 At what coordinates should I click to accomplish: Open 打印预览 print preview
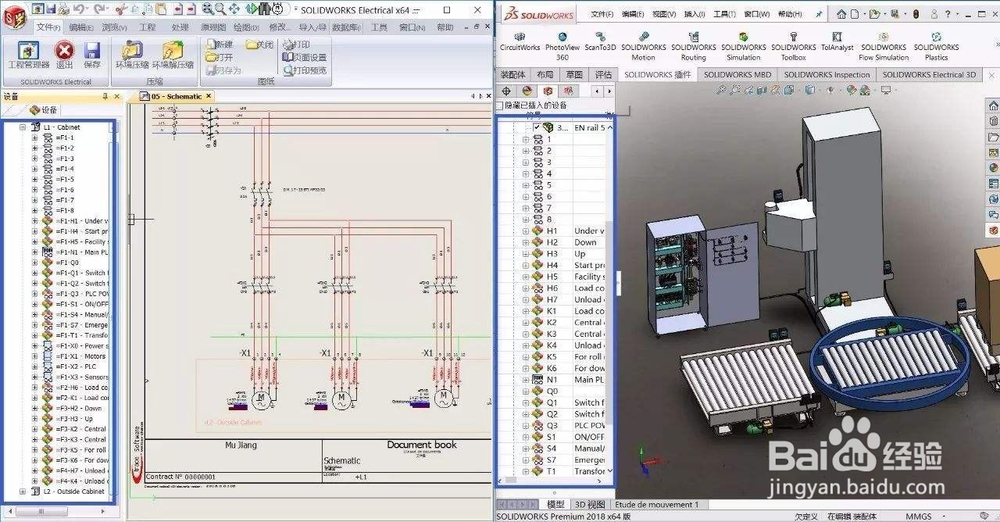(305, 70)
